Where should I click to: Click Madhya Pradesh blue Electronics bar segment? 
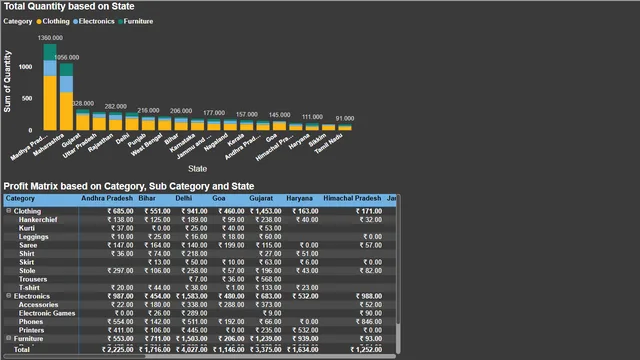(x=50, y=68)
